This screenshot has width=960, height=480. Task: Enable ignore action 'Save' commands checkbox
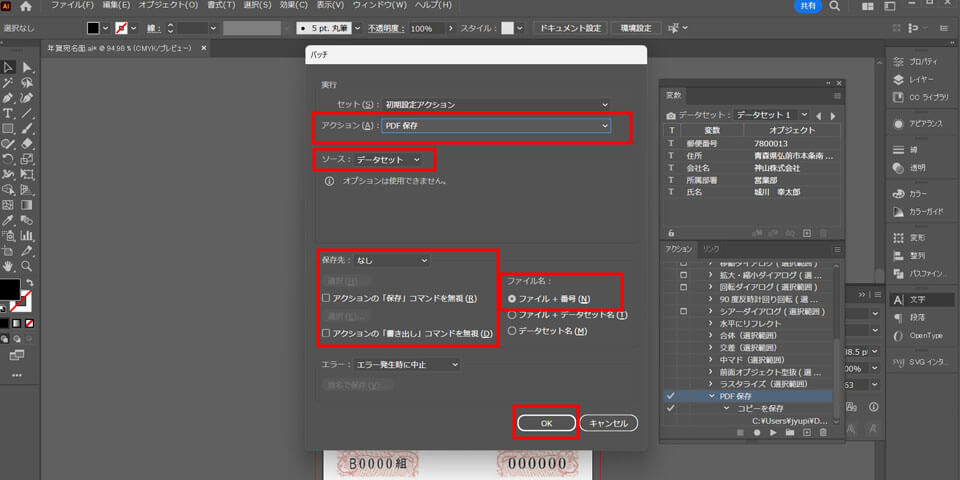(326, 298)
